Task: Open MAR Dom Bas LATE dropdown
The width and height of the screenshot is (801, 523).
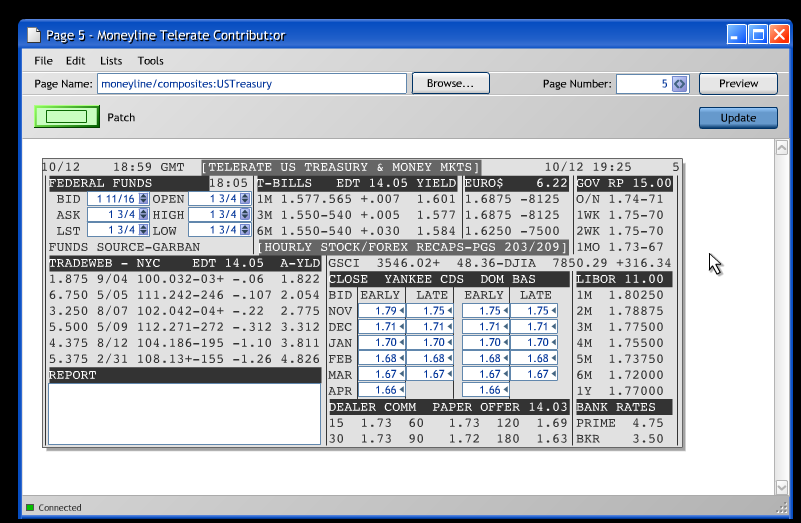Action: 553,374
